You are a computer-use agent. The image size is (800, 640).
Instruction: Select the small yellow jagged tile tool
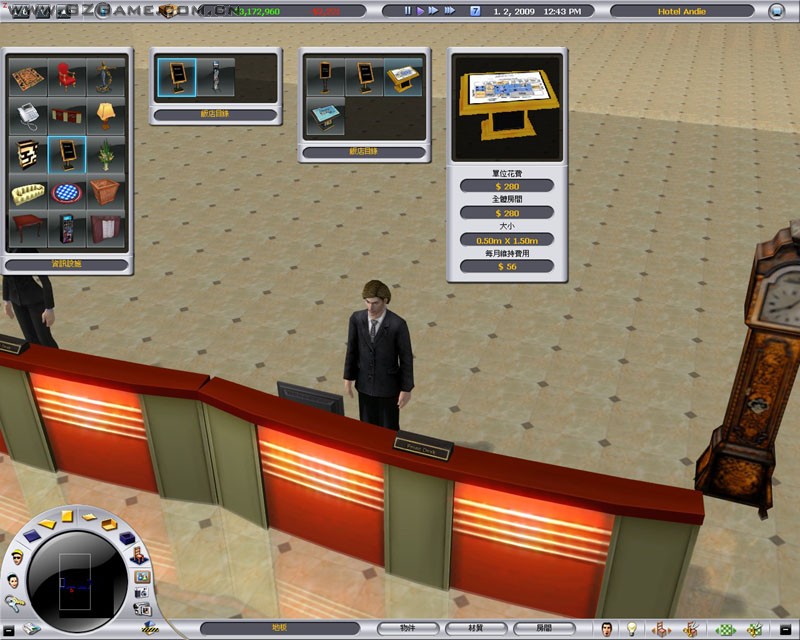tap(89, 517)
